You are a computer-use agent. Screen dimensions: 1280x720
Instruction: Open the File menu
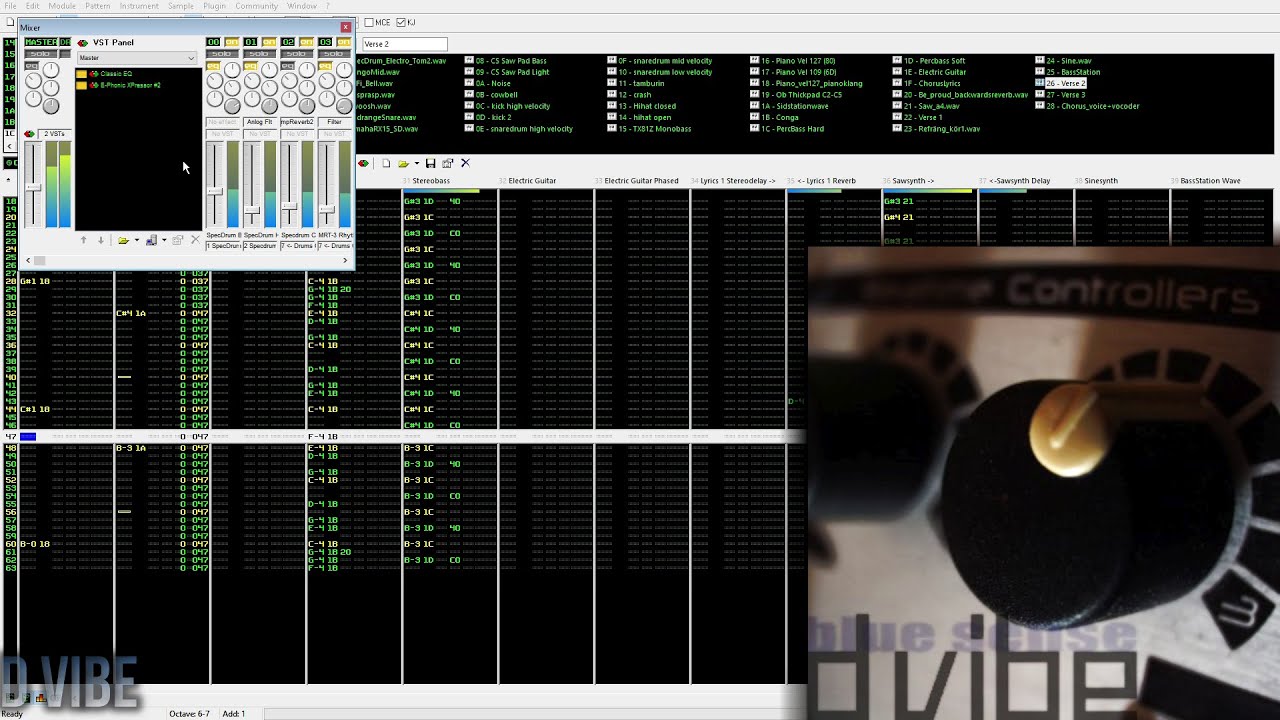tap(10, 6)
